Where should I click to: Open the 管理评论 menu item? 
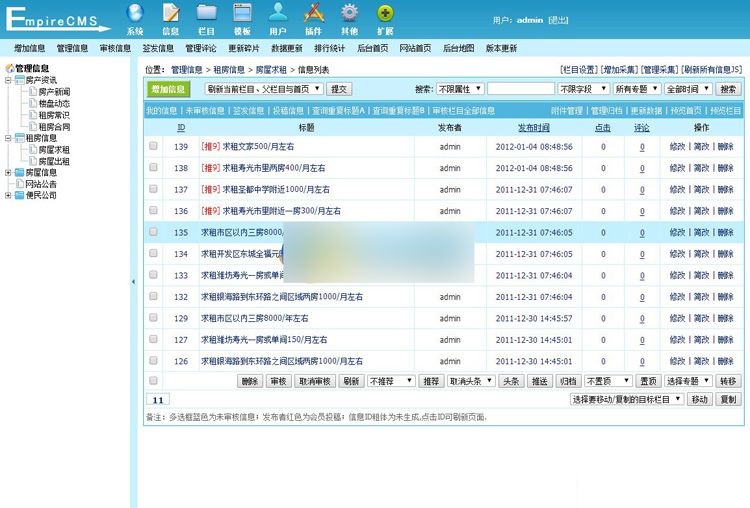(x=201, y=48)
